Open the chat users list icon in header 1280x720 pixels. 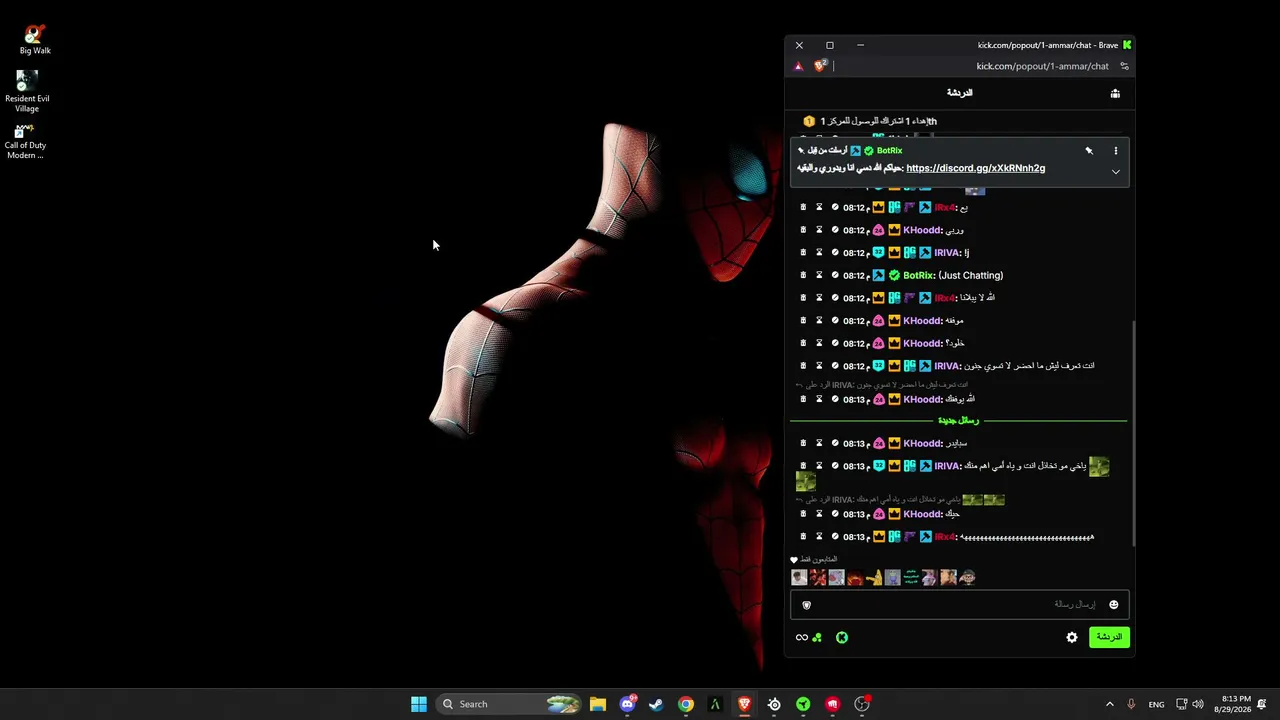(x=1115, y=93)
